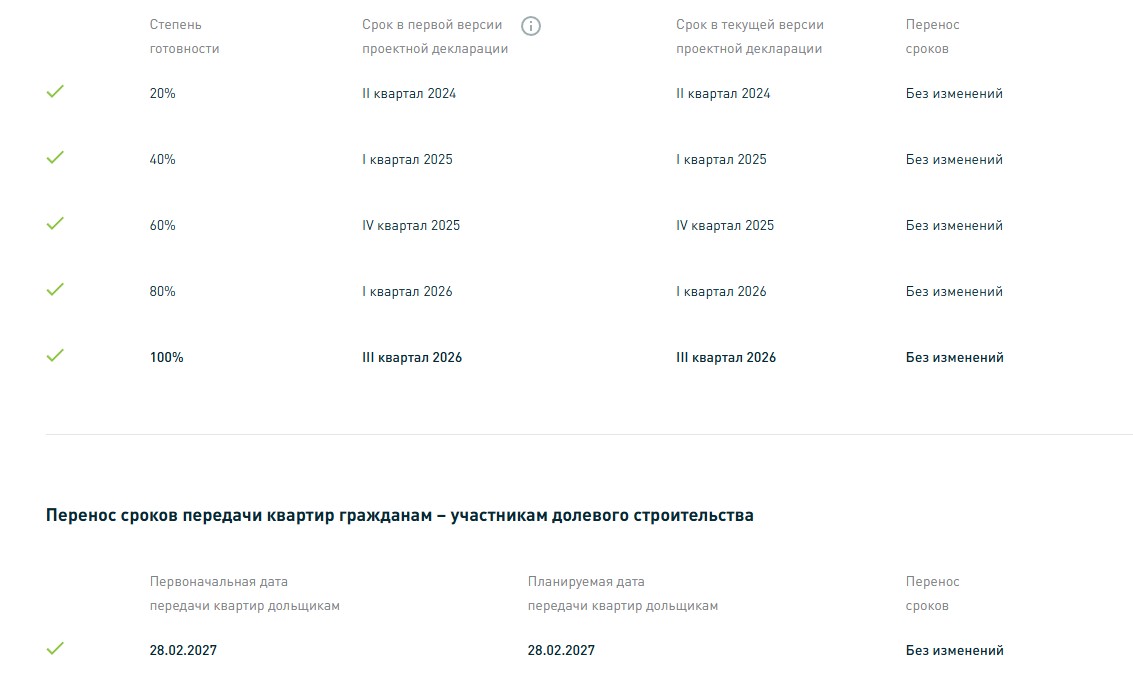The height and width of the screenshot is (685, 1133).
Task: Click the "Срок в текущей версии" column header
Action: tap(749, 37)
